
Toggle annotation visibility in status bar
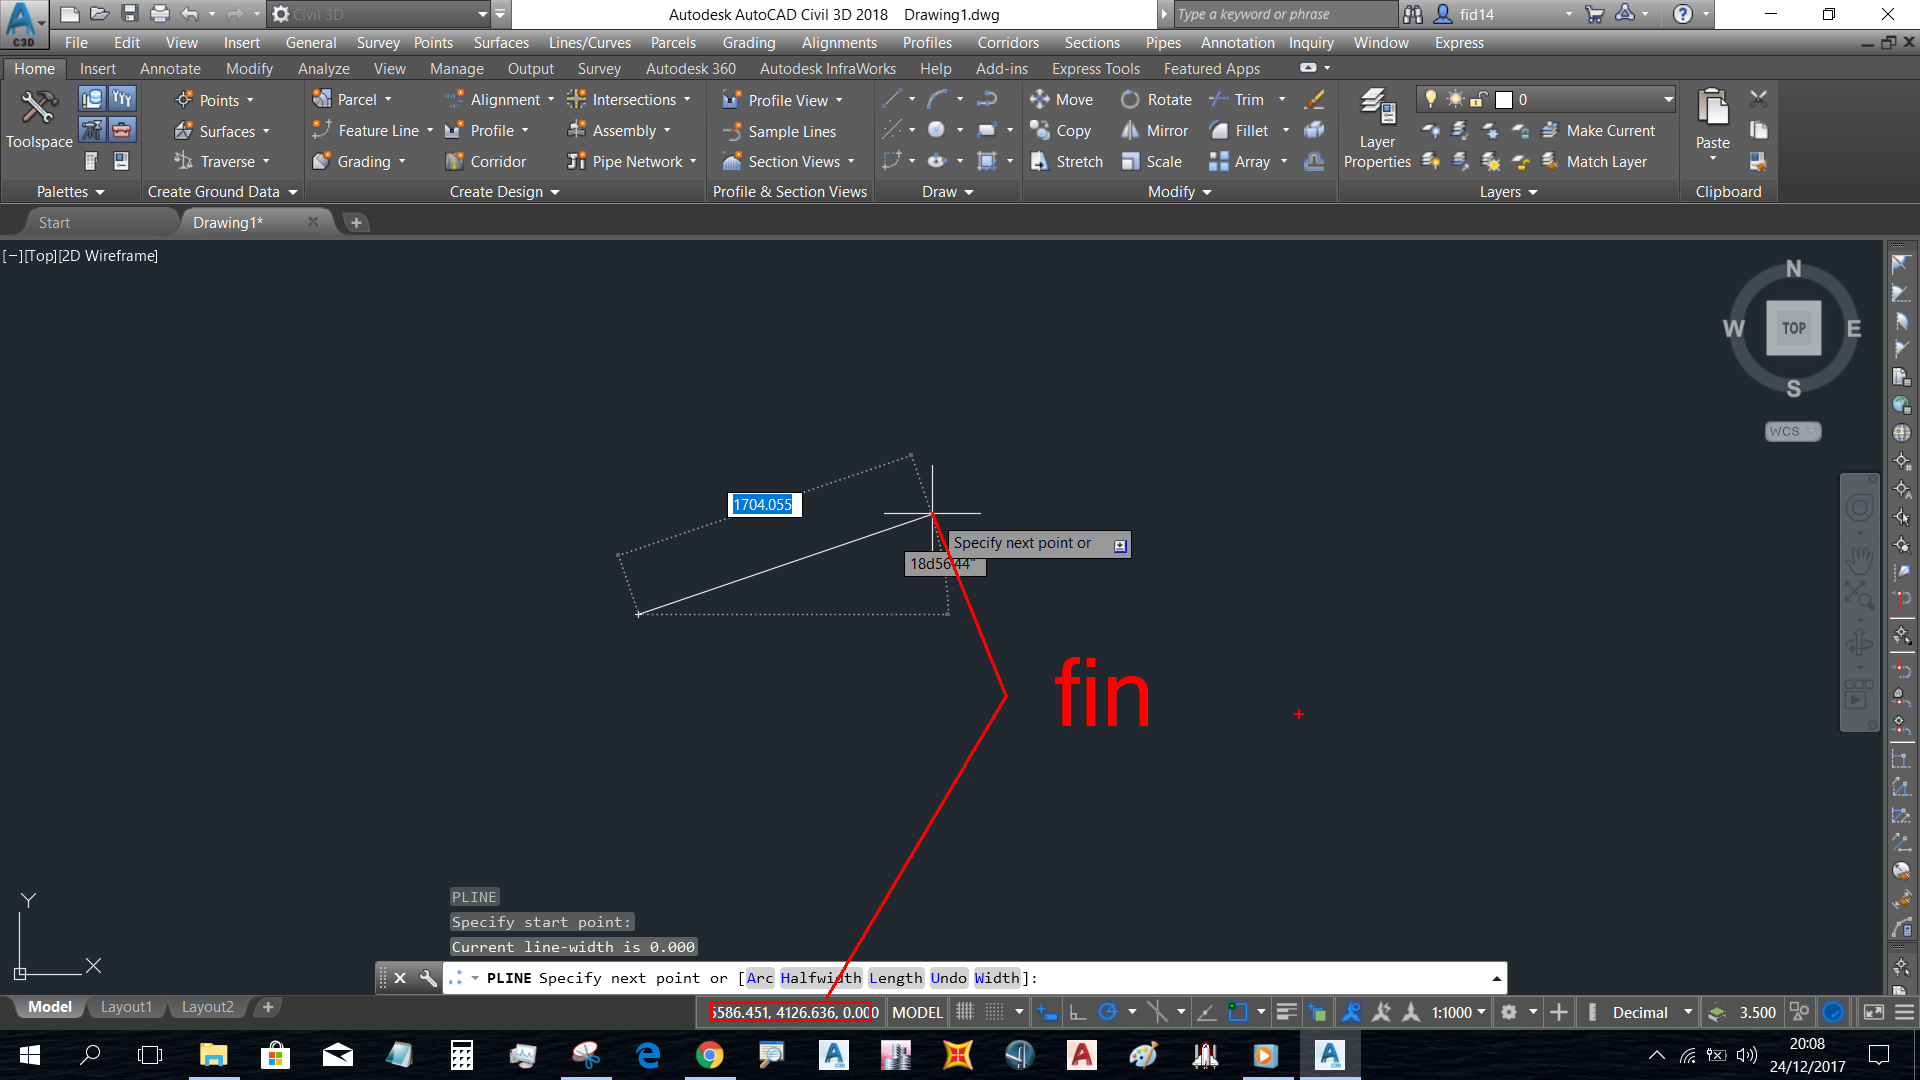tap(1351, 1012)
